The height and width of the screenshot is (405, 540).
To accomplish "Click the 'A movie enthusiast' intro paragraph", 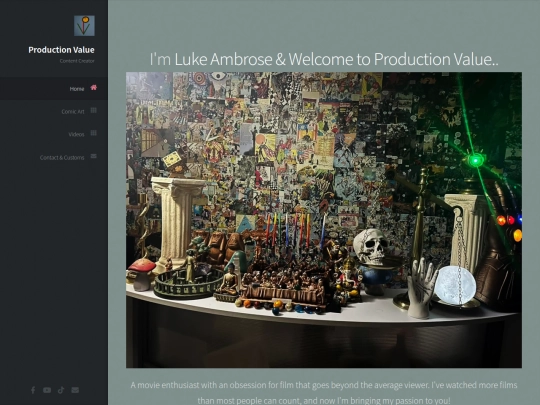I will point(324,393).
